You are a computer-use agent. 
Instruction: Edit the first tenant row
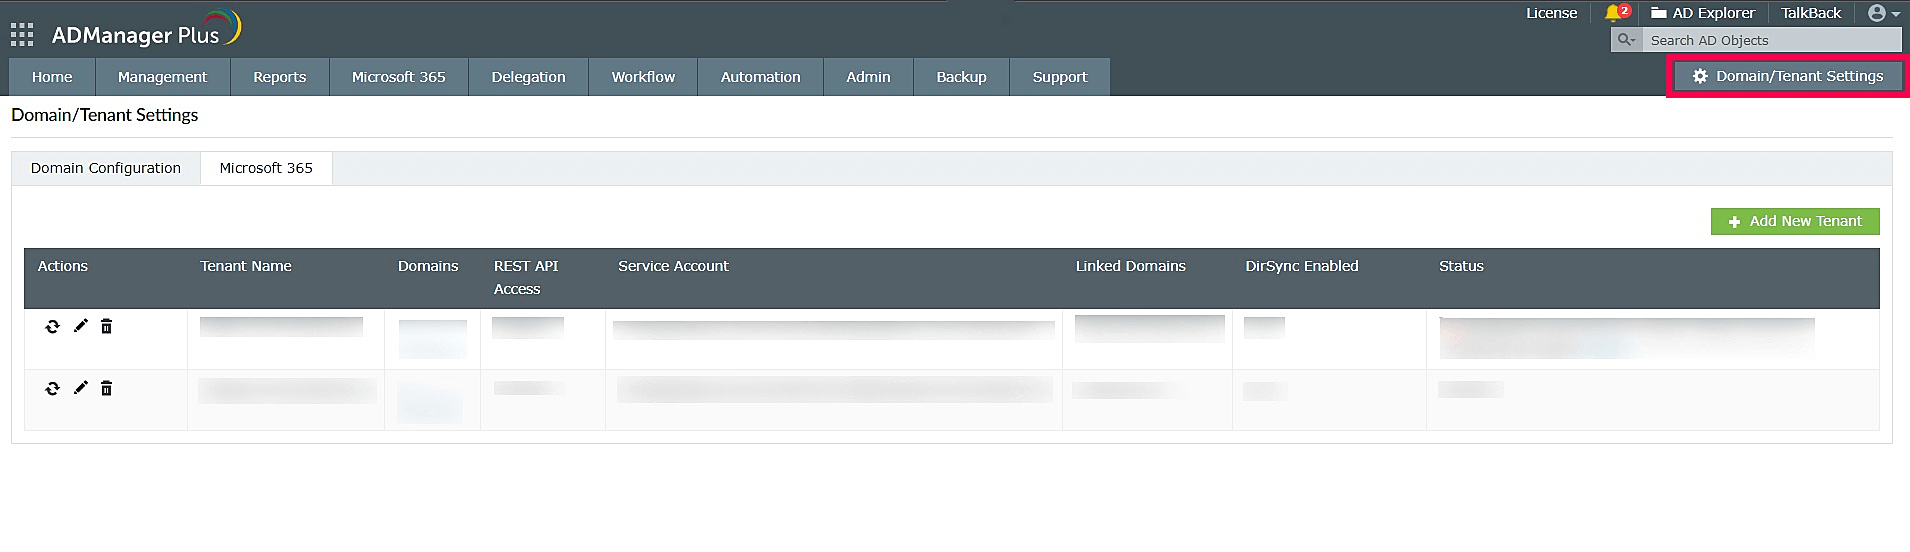[x=80, y=326]
